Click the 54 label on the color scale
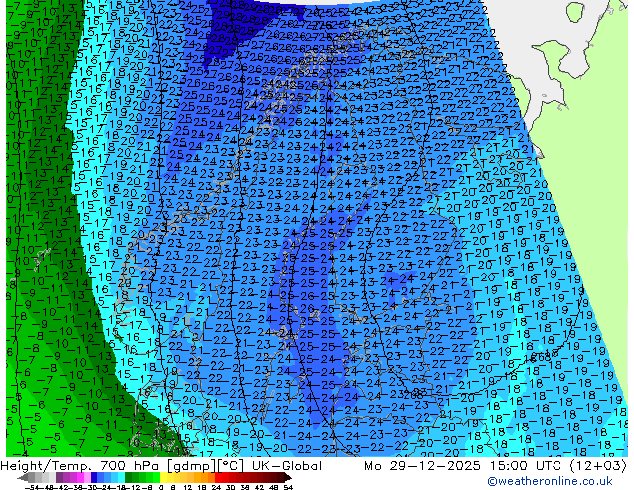634x490 pixels. (x=288, y=488)
